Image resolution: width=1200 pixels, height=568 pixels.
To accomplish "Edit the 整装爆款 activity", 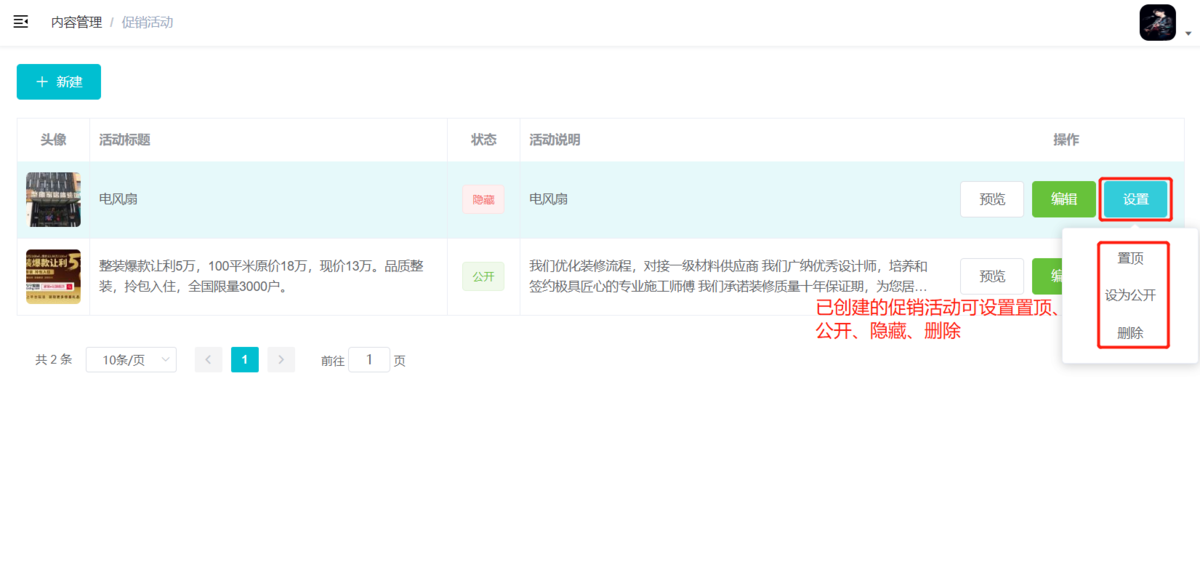I will coord(1048,277).
